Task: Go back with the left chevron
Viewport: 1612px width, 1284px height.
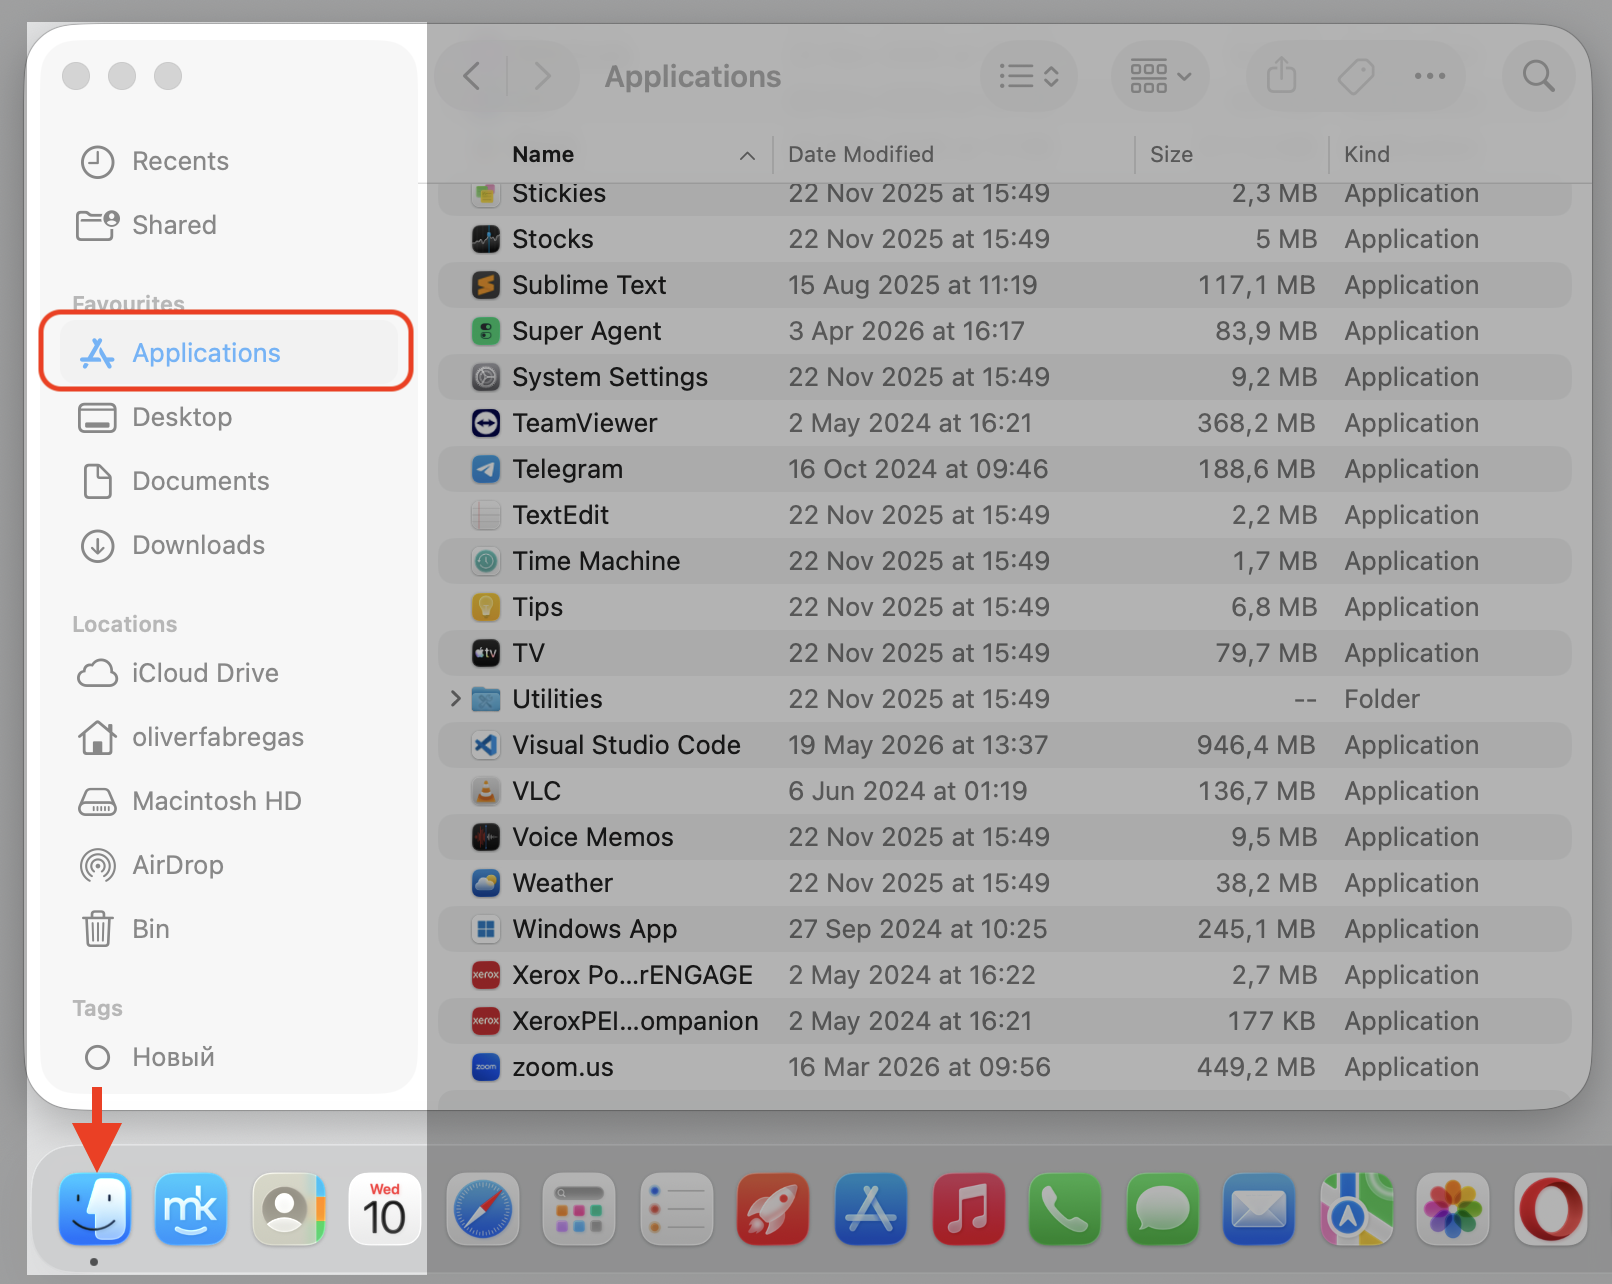Action: [472, 76]
